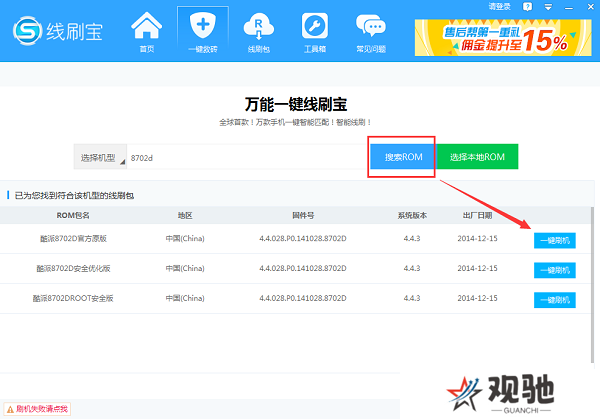600x419 pixels.
Task: Click the green 选择本地ROM button
Action: point(477,157)
